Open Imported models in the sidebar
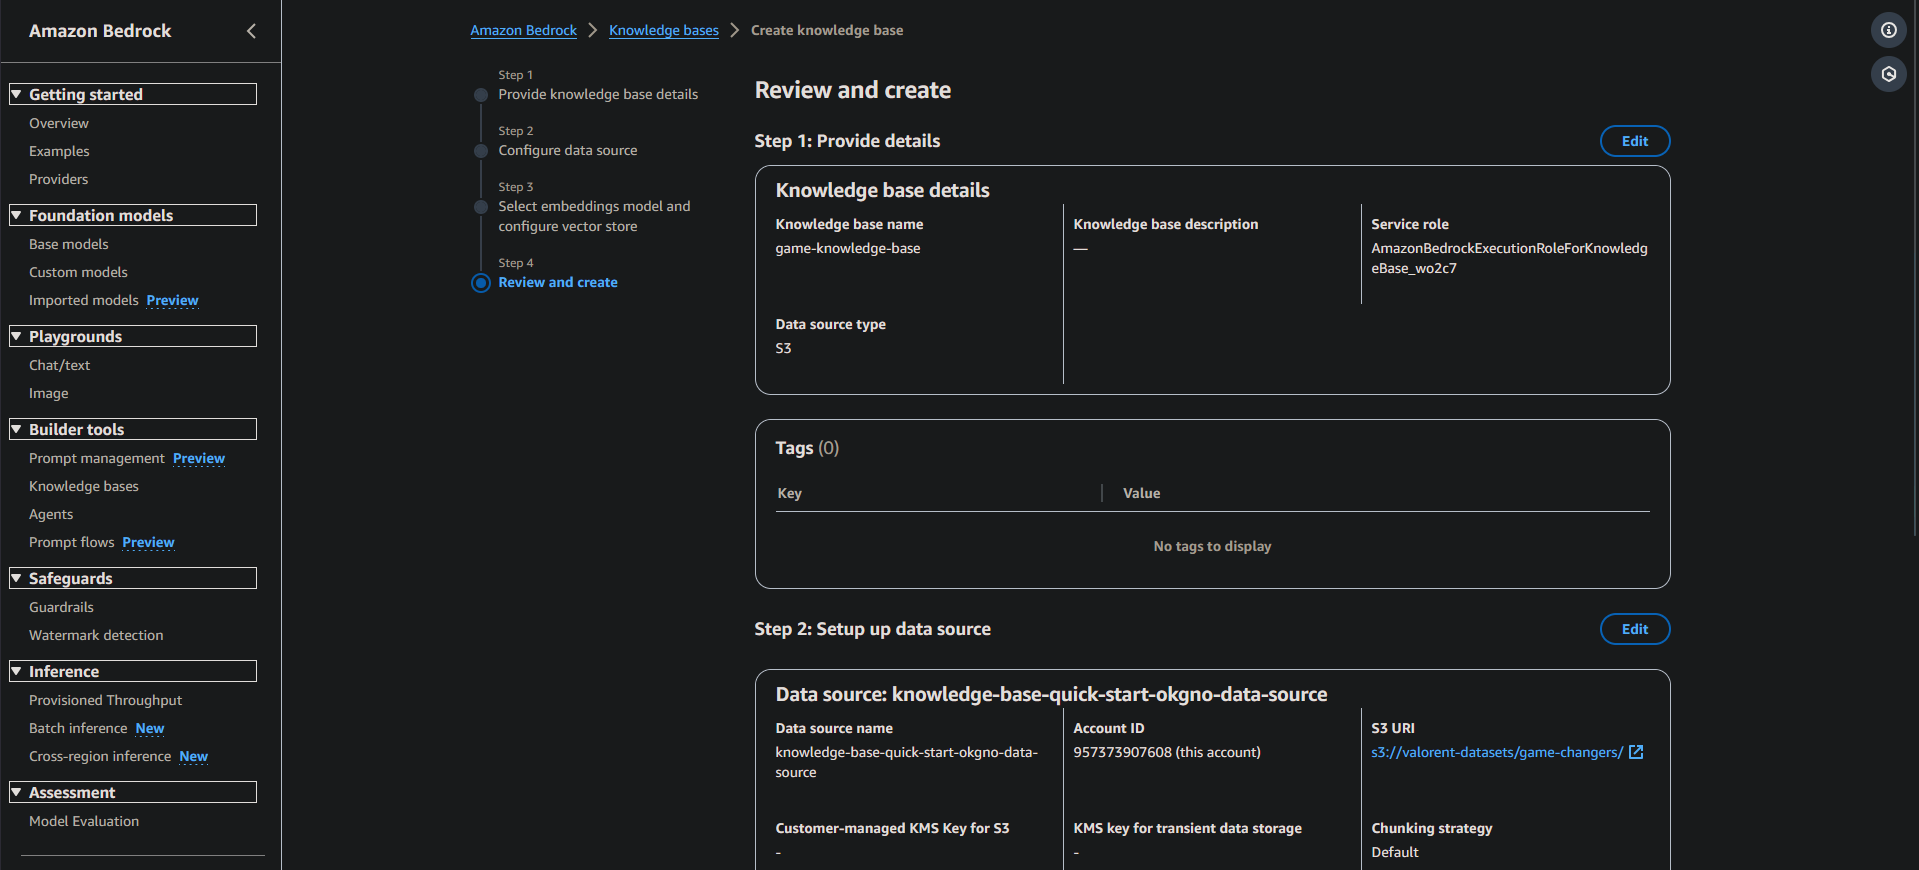 tap(84, 300)
